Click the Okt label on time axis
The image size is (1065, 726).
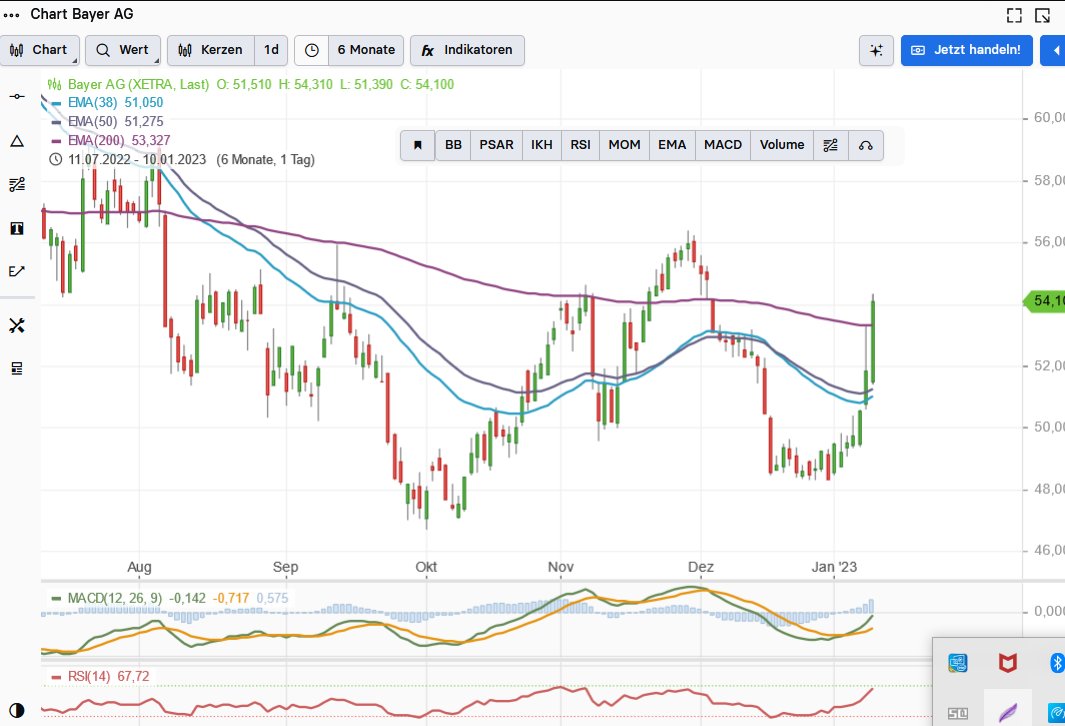427,567
